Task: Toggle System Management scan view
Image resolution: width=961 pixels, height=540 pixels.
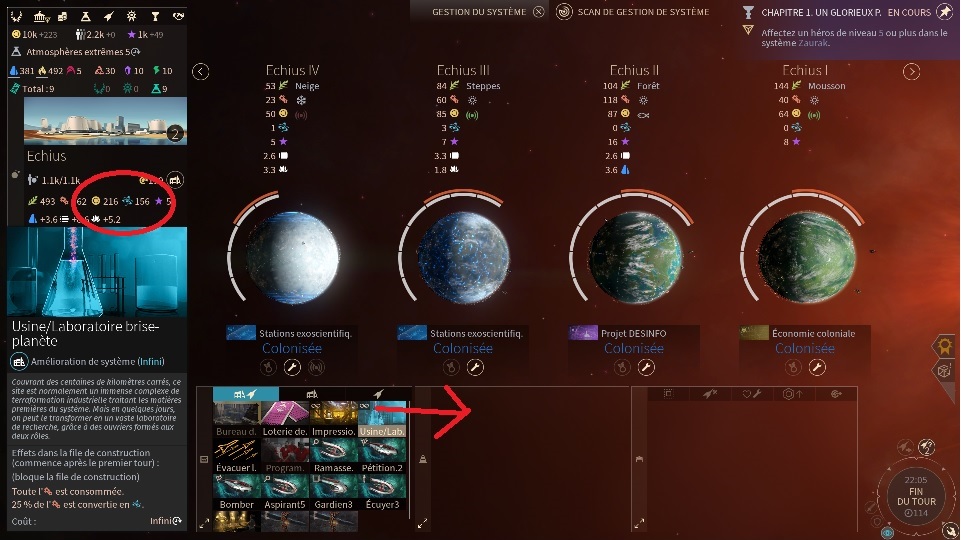Action: 632,12
